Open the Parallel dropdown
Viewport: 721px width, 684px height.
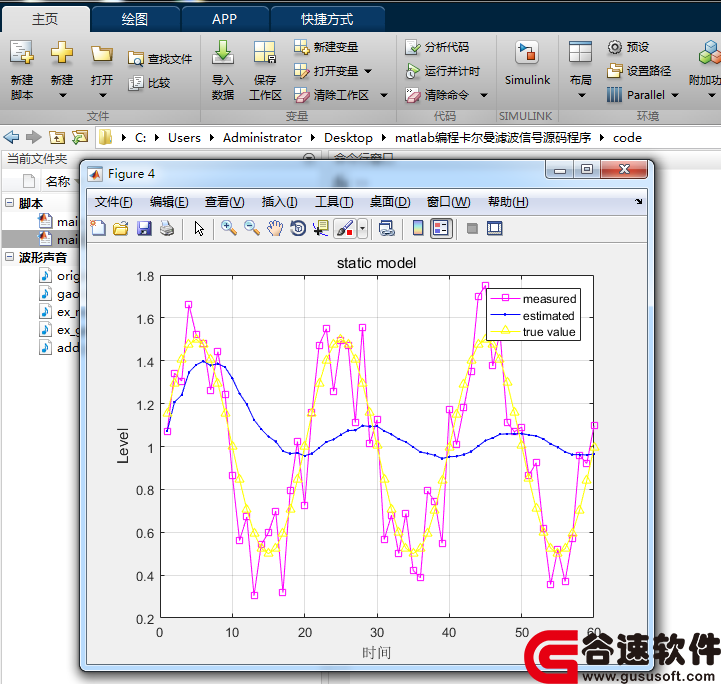pos(643,95)
